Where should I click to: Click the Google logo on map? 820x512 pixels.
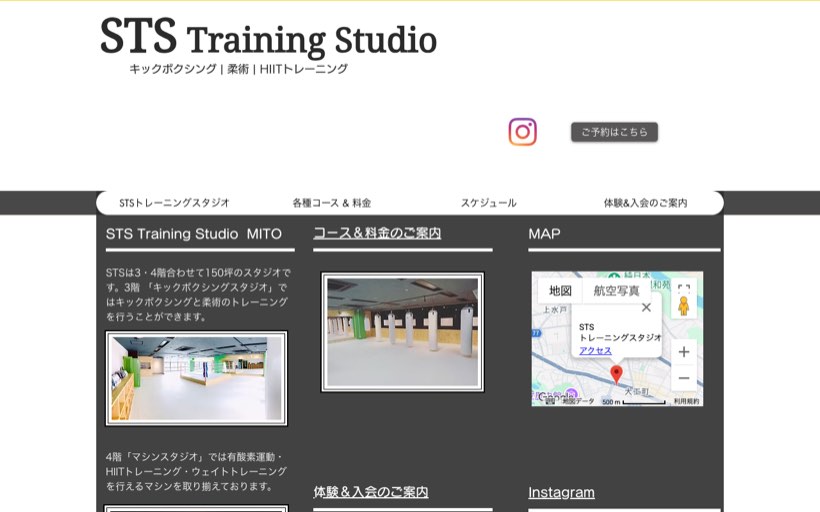[x=555, y=397]
